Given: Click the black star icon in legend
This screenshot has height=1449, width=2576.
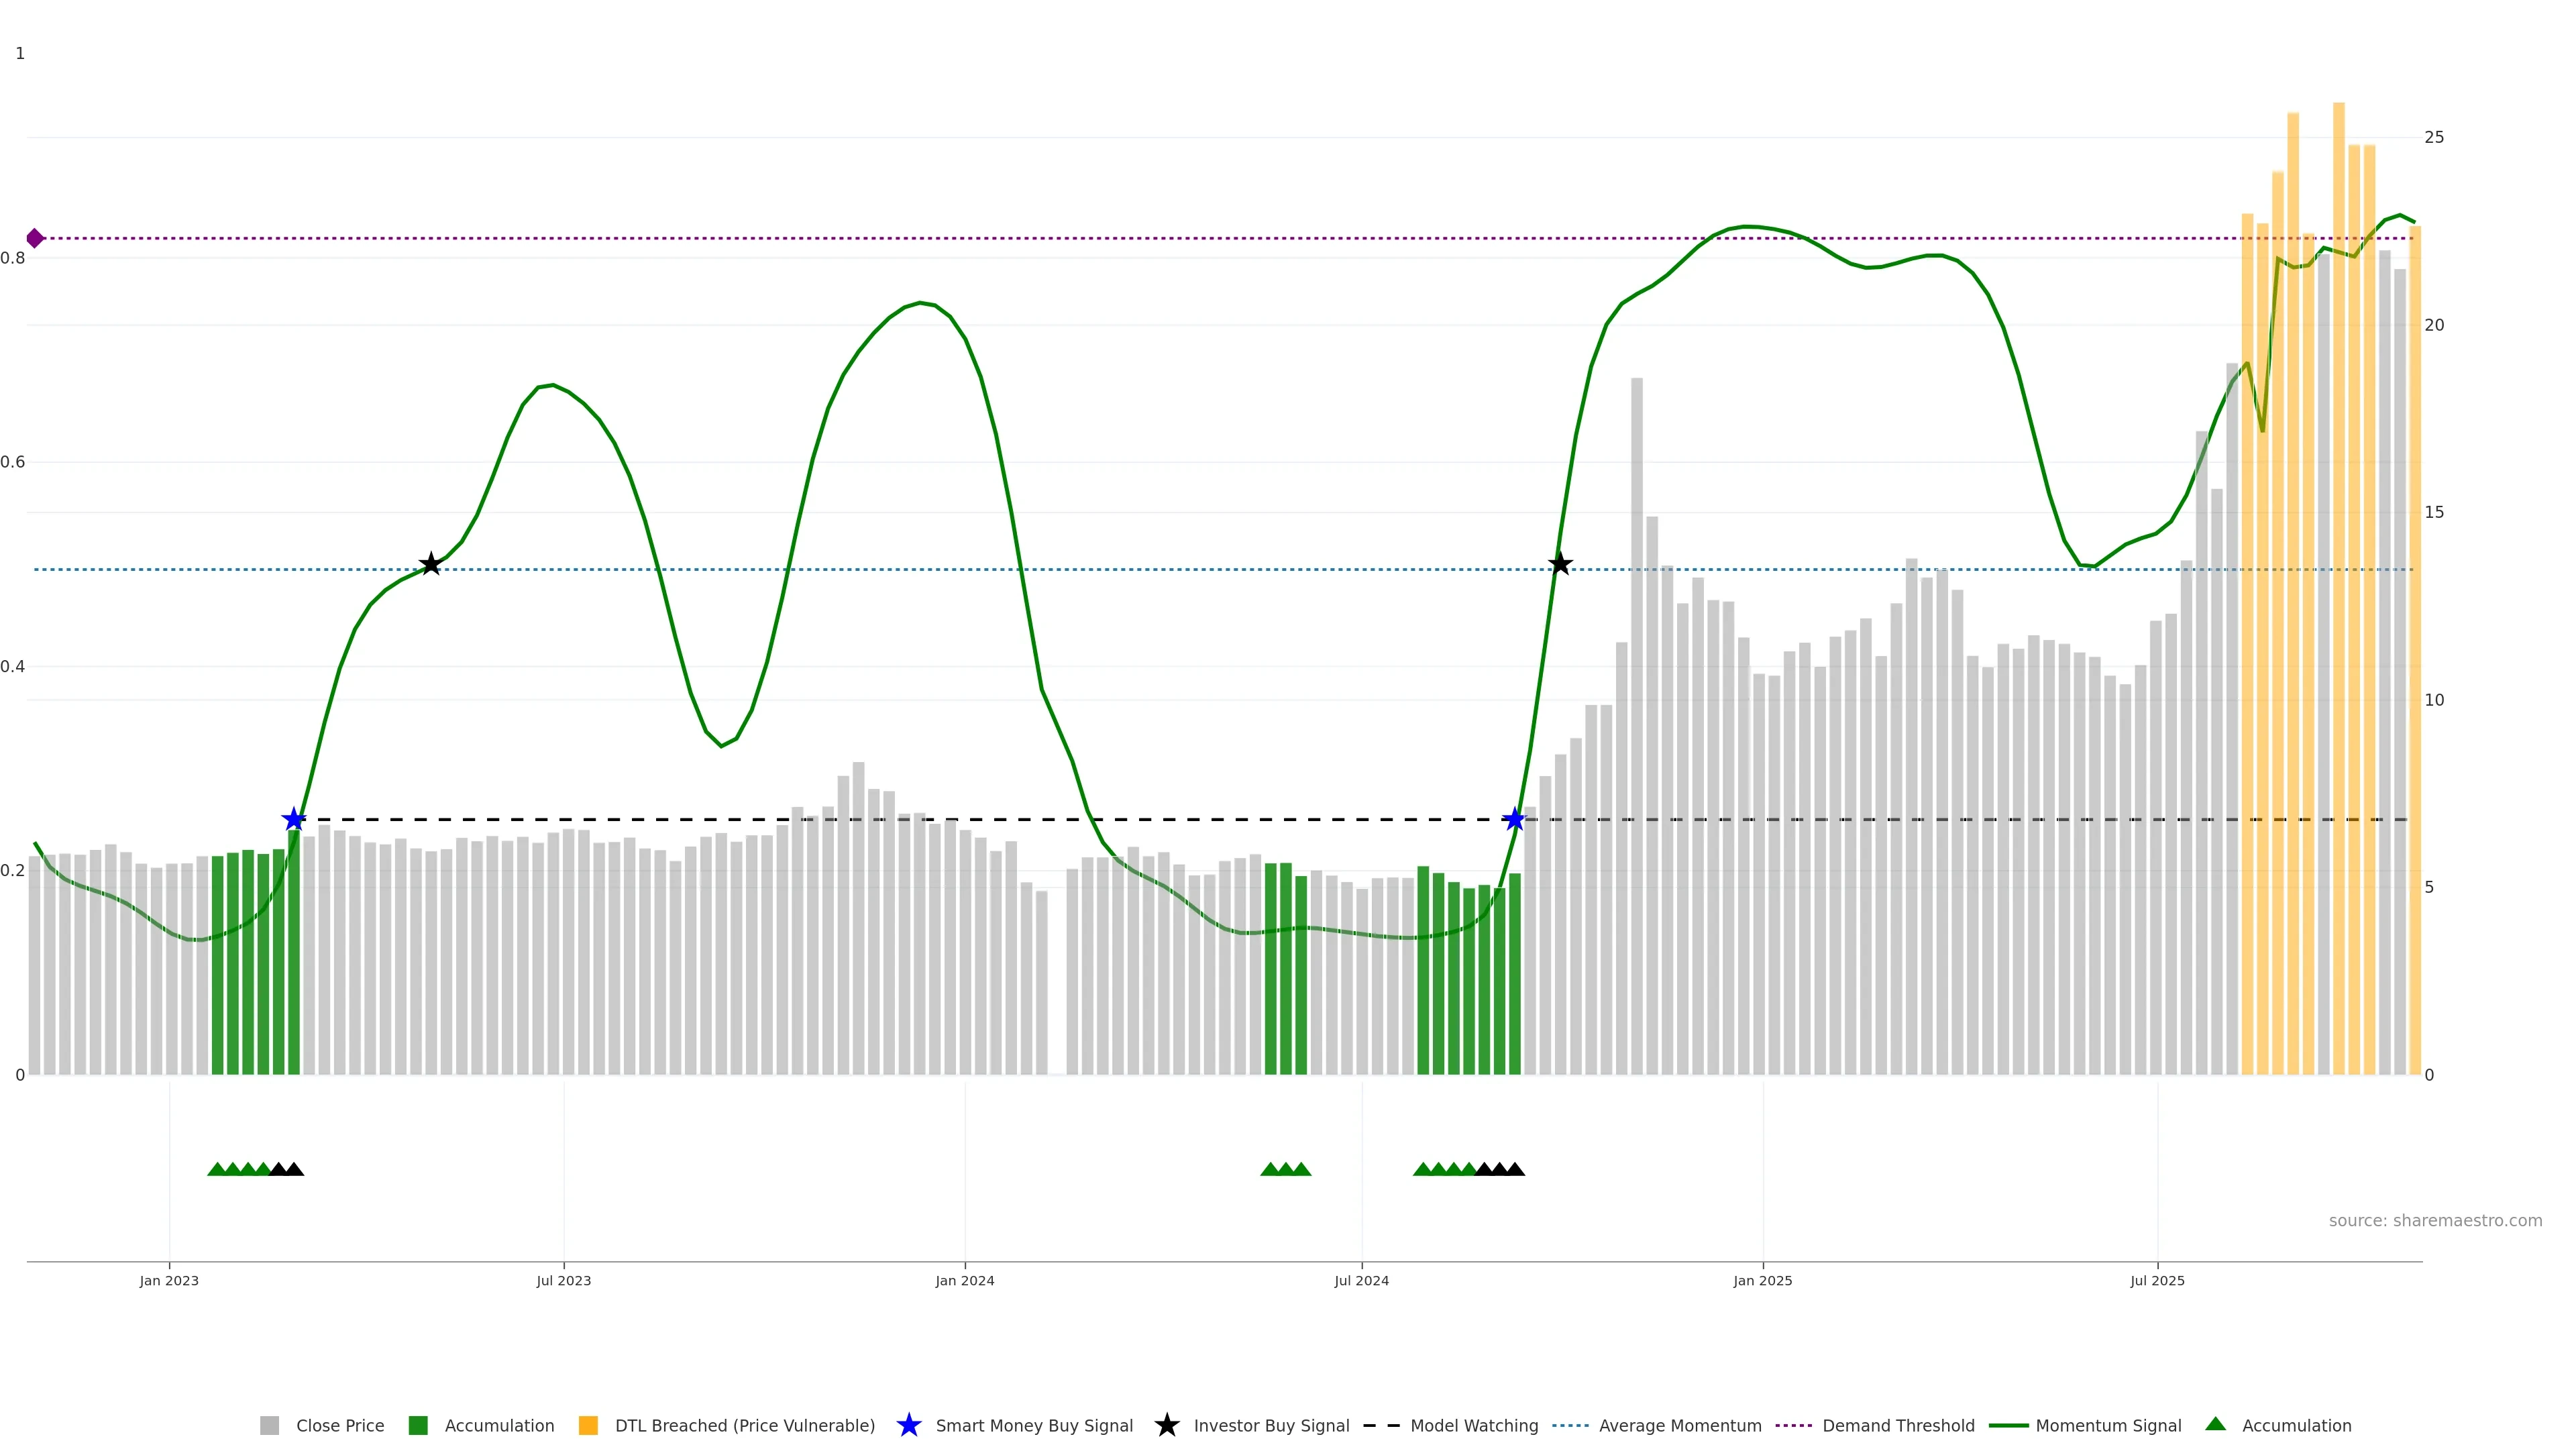Looking at the screenshot, I should tap(1166, 1425).
